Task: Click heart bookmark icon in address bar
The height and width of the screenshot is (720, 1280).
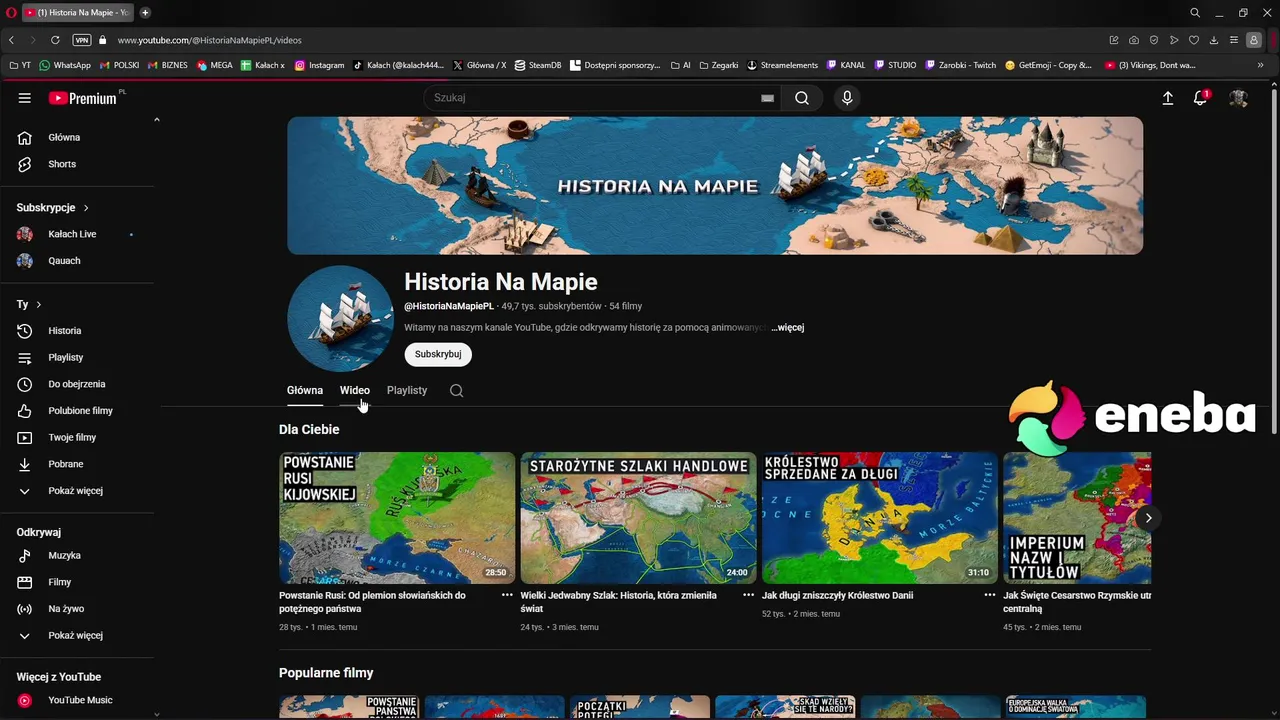Action: coord(1194,40)
